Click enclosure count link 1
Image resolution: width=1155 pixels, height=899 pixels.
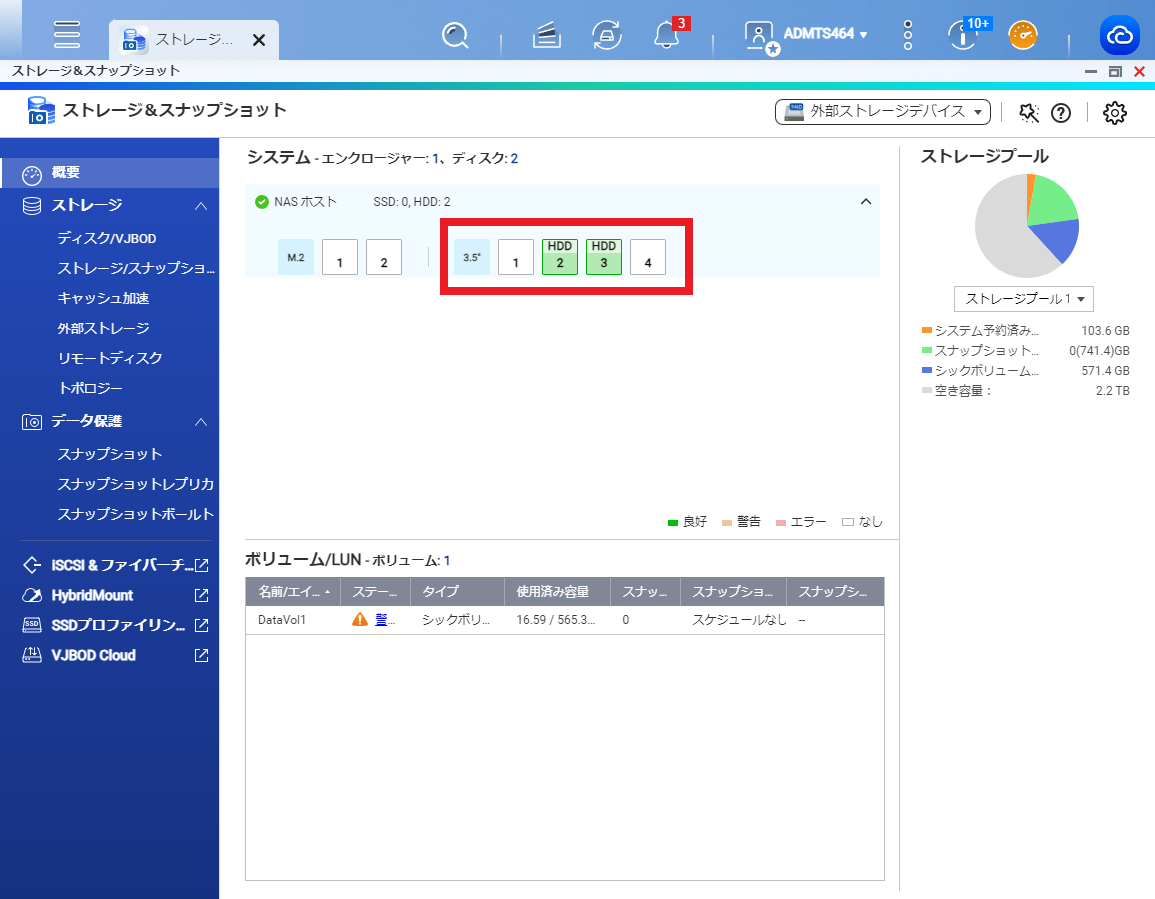435,158
